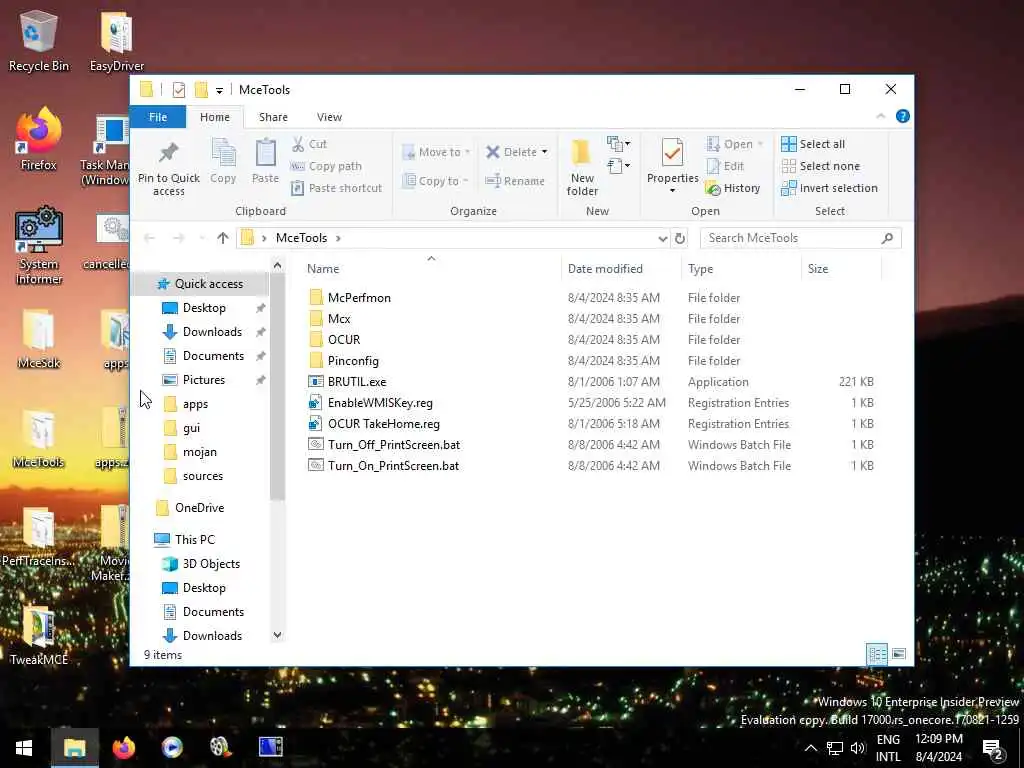Open the Copy to dropdown
The height and width of the screenshot is (768, 1024).
click(x=436, y=181)
